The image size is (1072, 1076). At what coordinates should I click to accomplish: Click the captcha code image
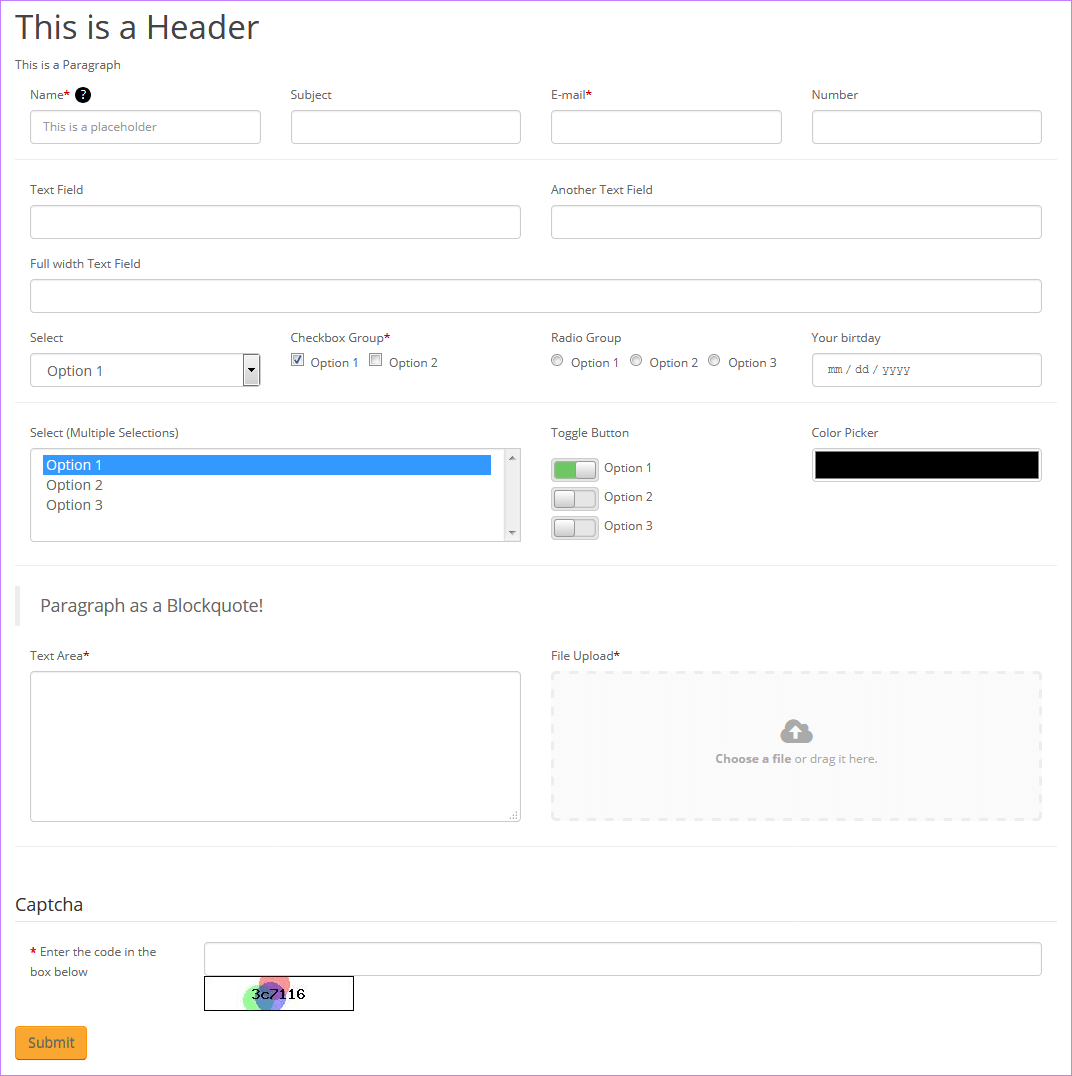(279, 993)
